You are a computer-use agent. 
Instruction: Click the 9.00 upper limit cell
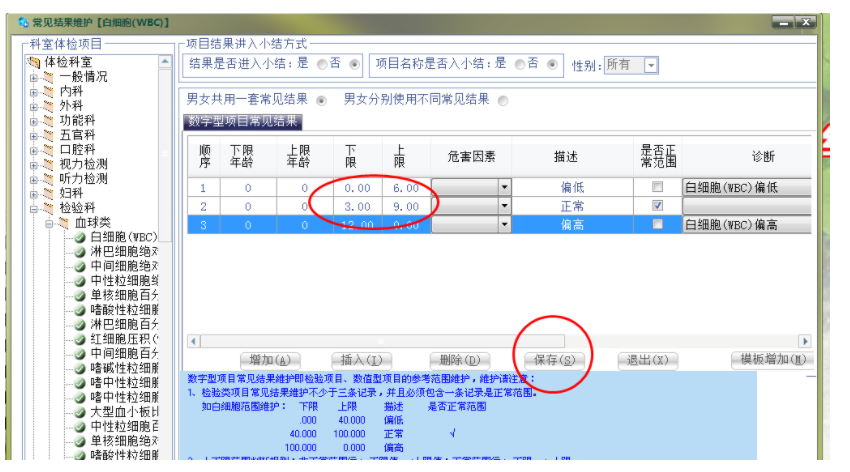406,206
